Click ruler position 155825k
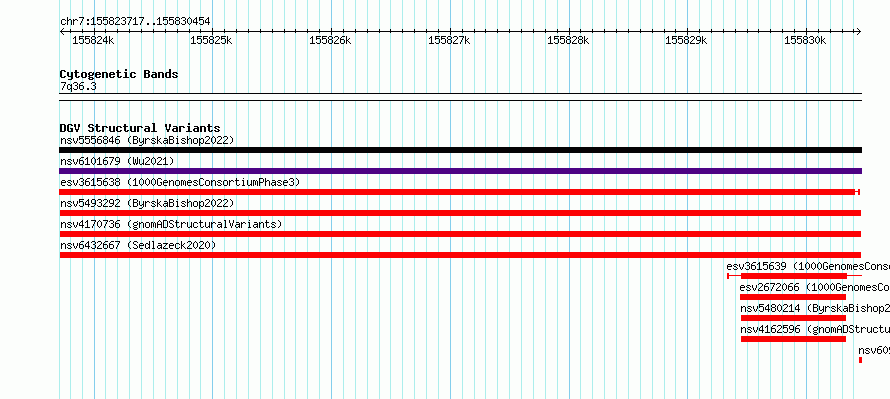 coord(211,40)
